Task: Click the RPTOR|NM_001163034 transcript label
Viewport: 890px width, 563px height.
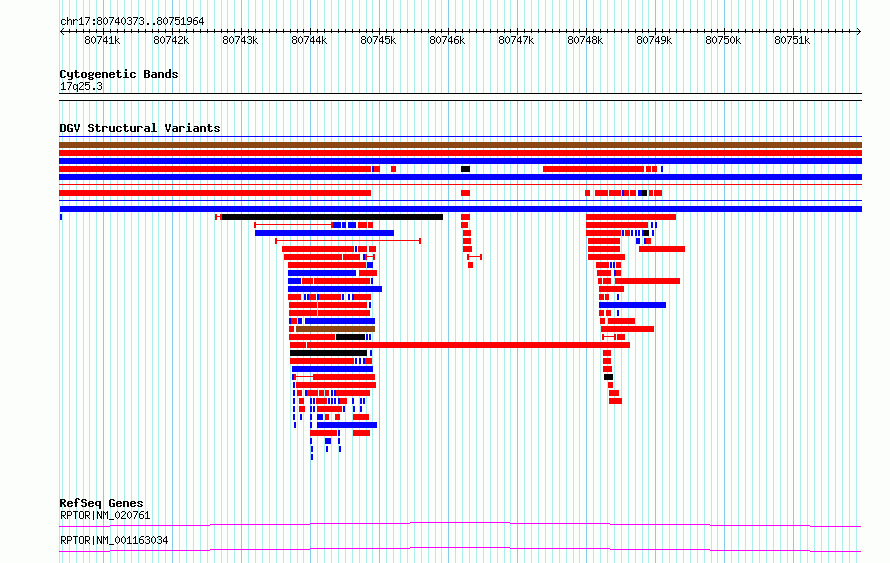Action: (x=114, y=540)
